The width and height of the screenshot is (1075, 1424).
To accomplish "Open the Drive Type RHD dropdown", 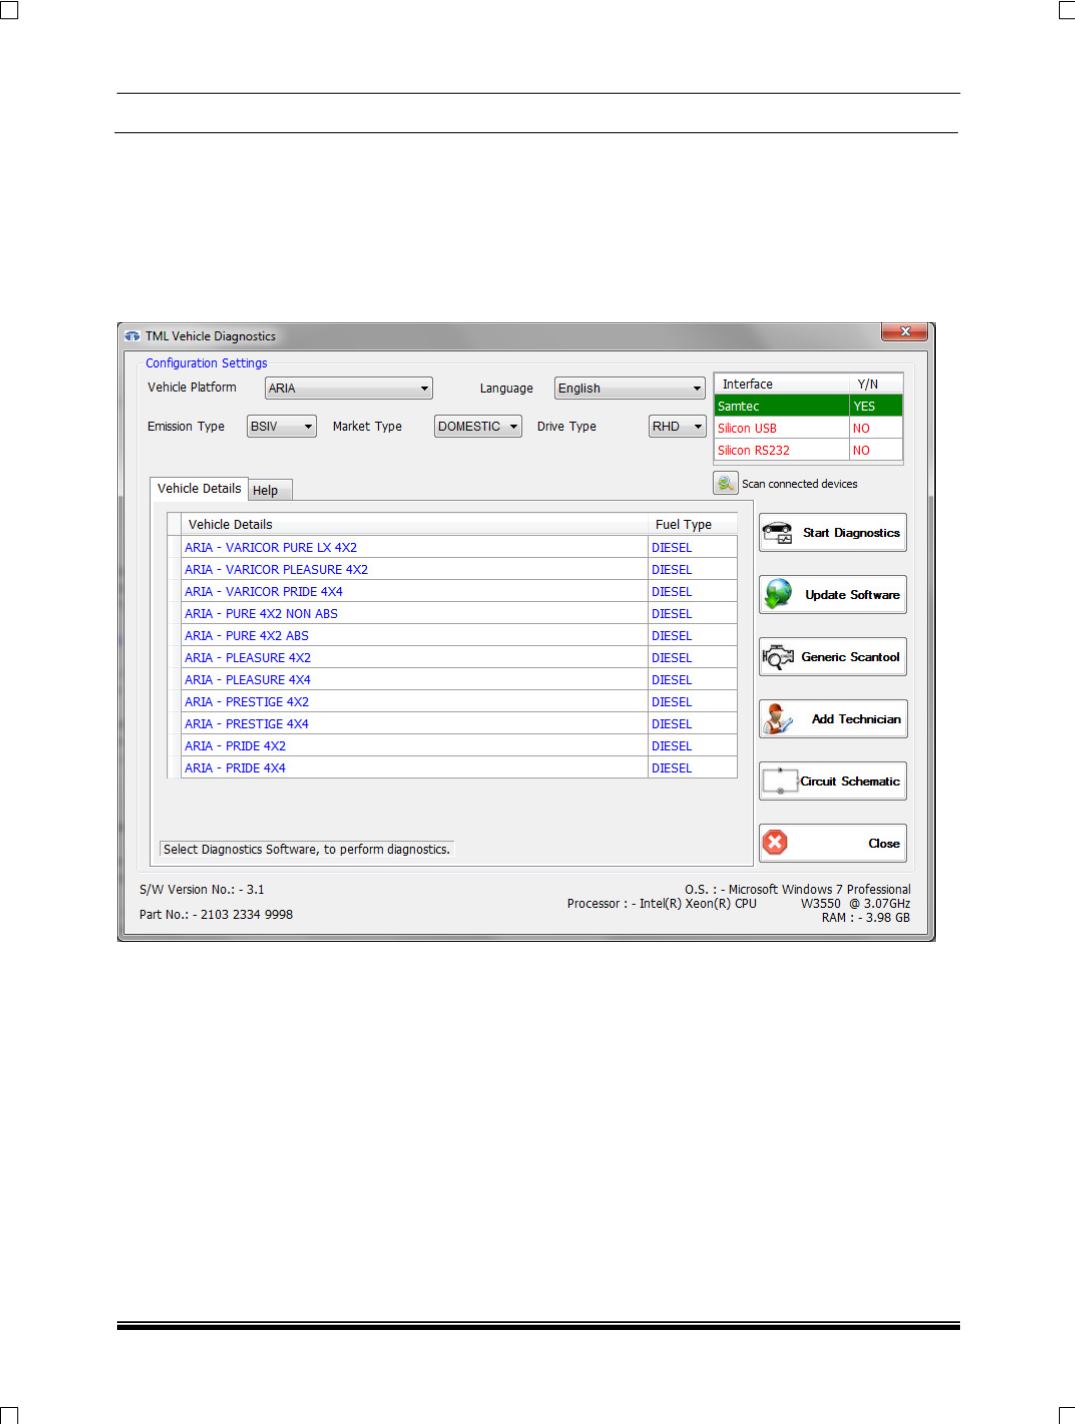I will point(678,426).
